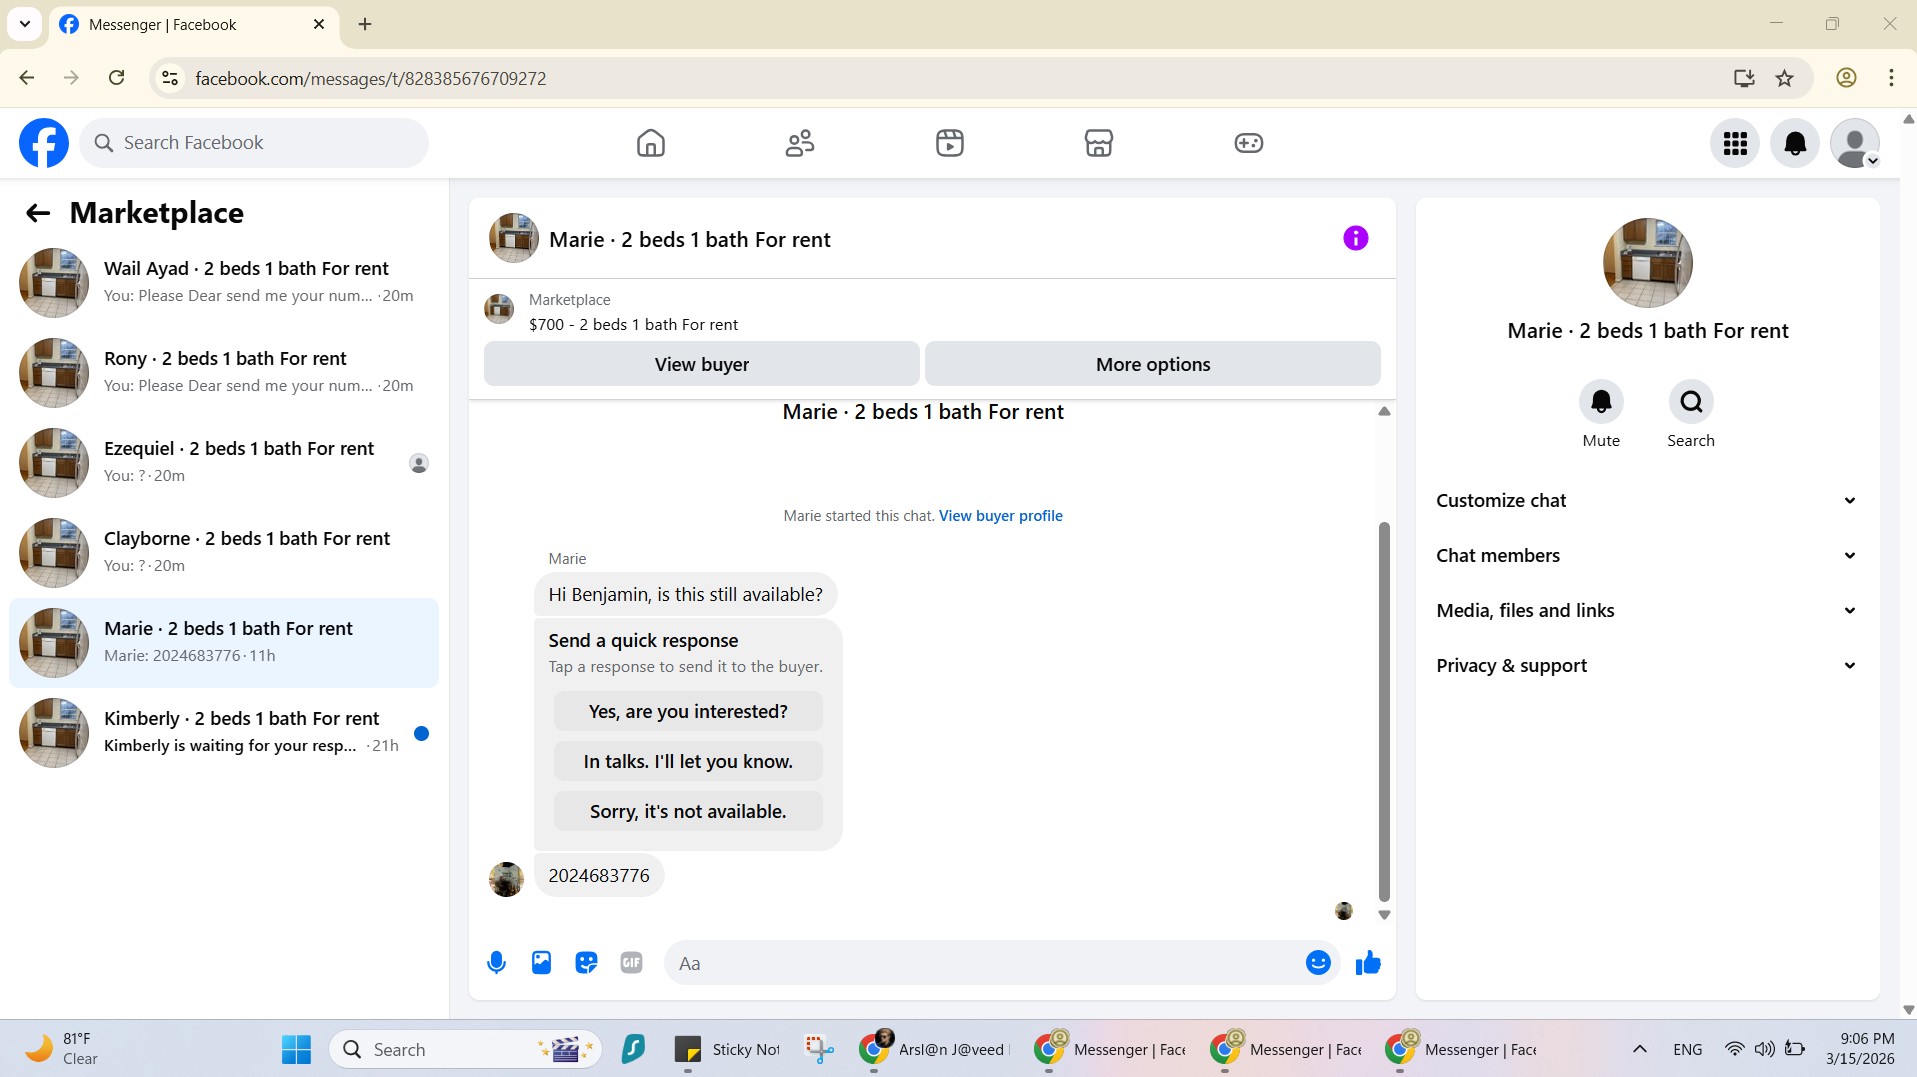
Task: Click the listing thumbnail in the Marketplace banner
Action: pos(499,309)
